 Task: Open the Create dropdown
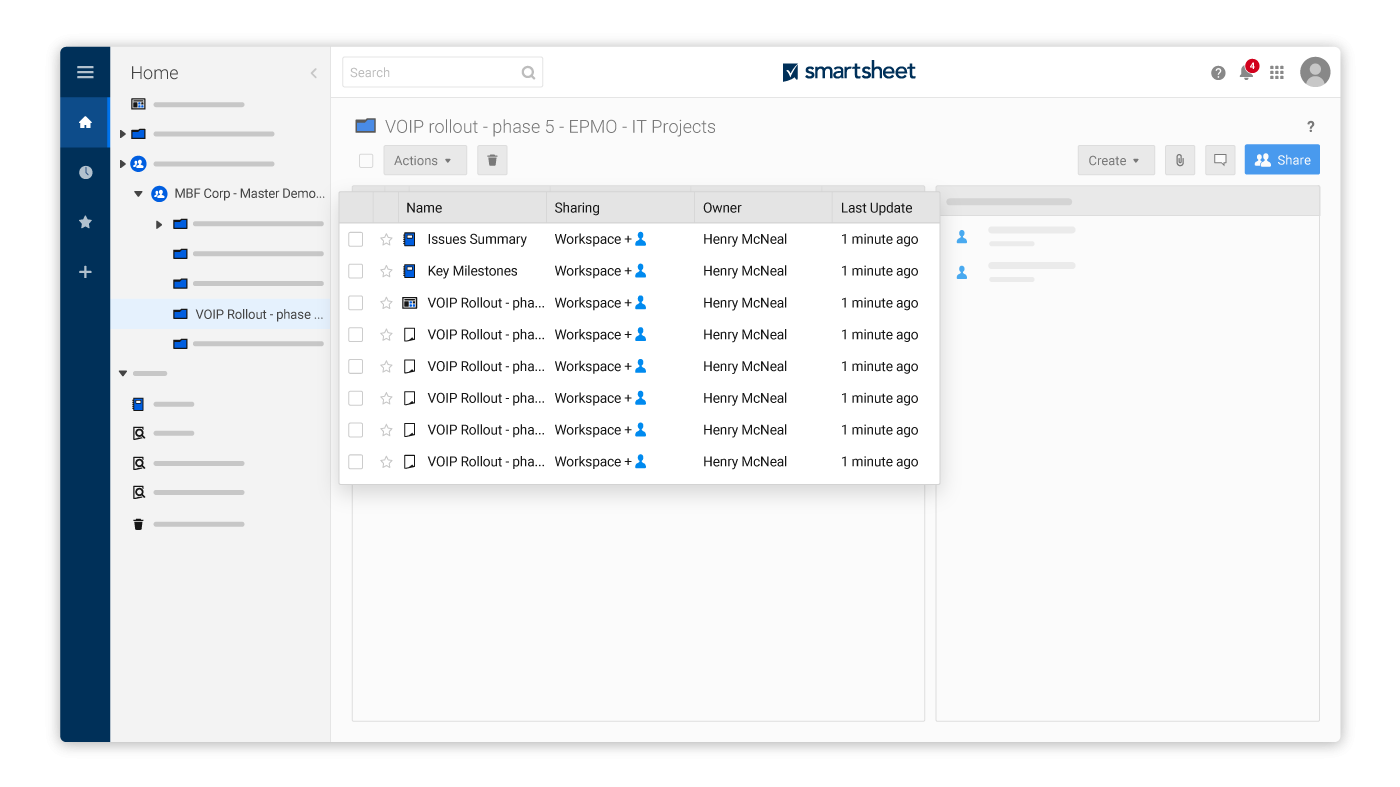[1115, 159]
